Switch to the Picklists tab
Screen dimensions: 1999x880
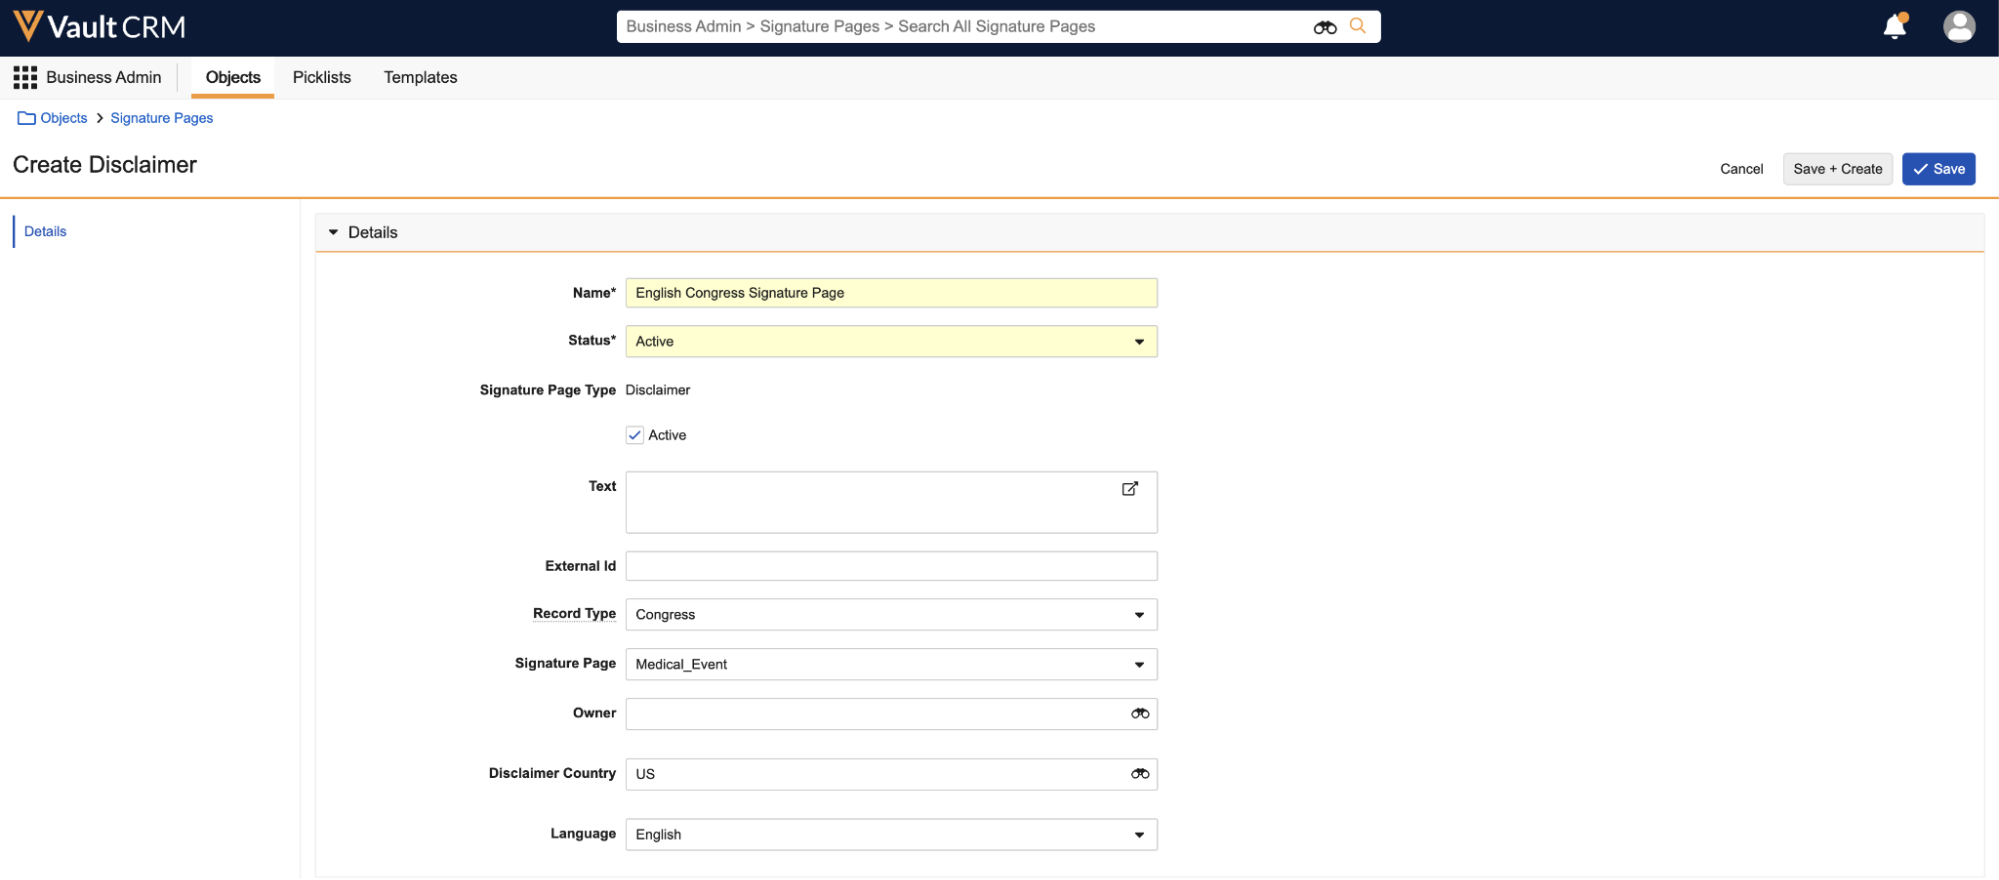point(321,77)
